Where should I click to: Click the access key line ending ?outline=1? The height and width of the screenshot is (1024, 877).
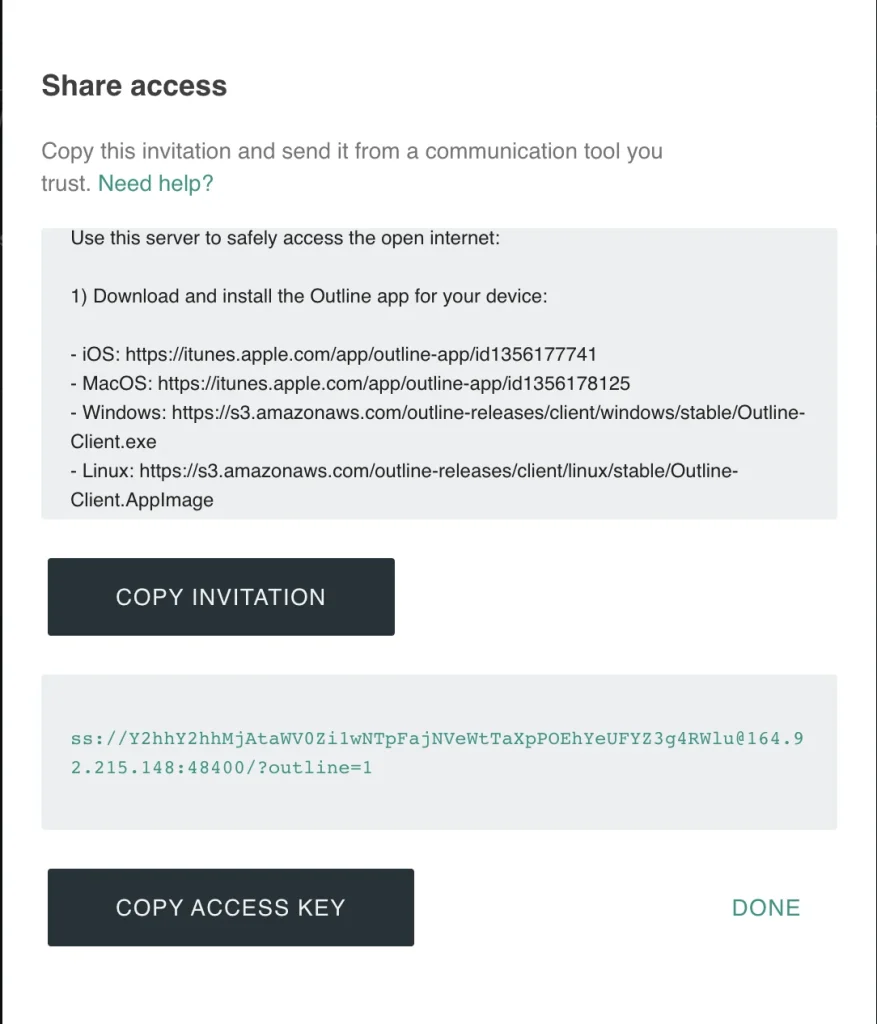(221, 769)
